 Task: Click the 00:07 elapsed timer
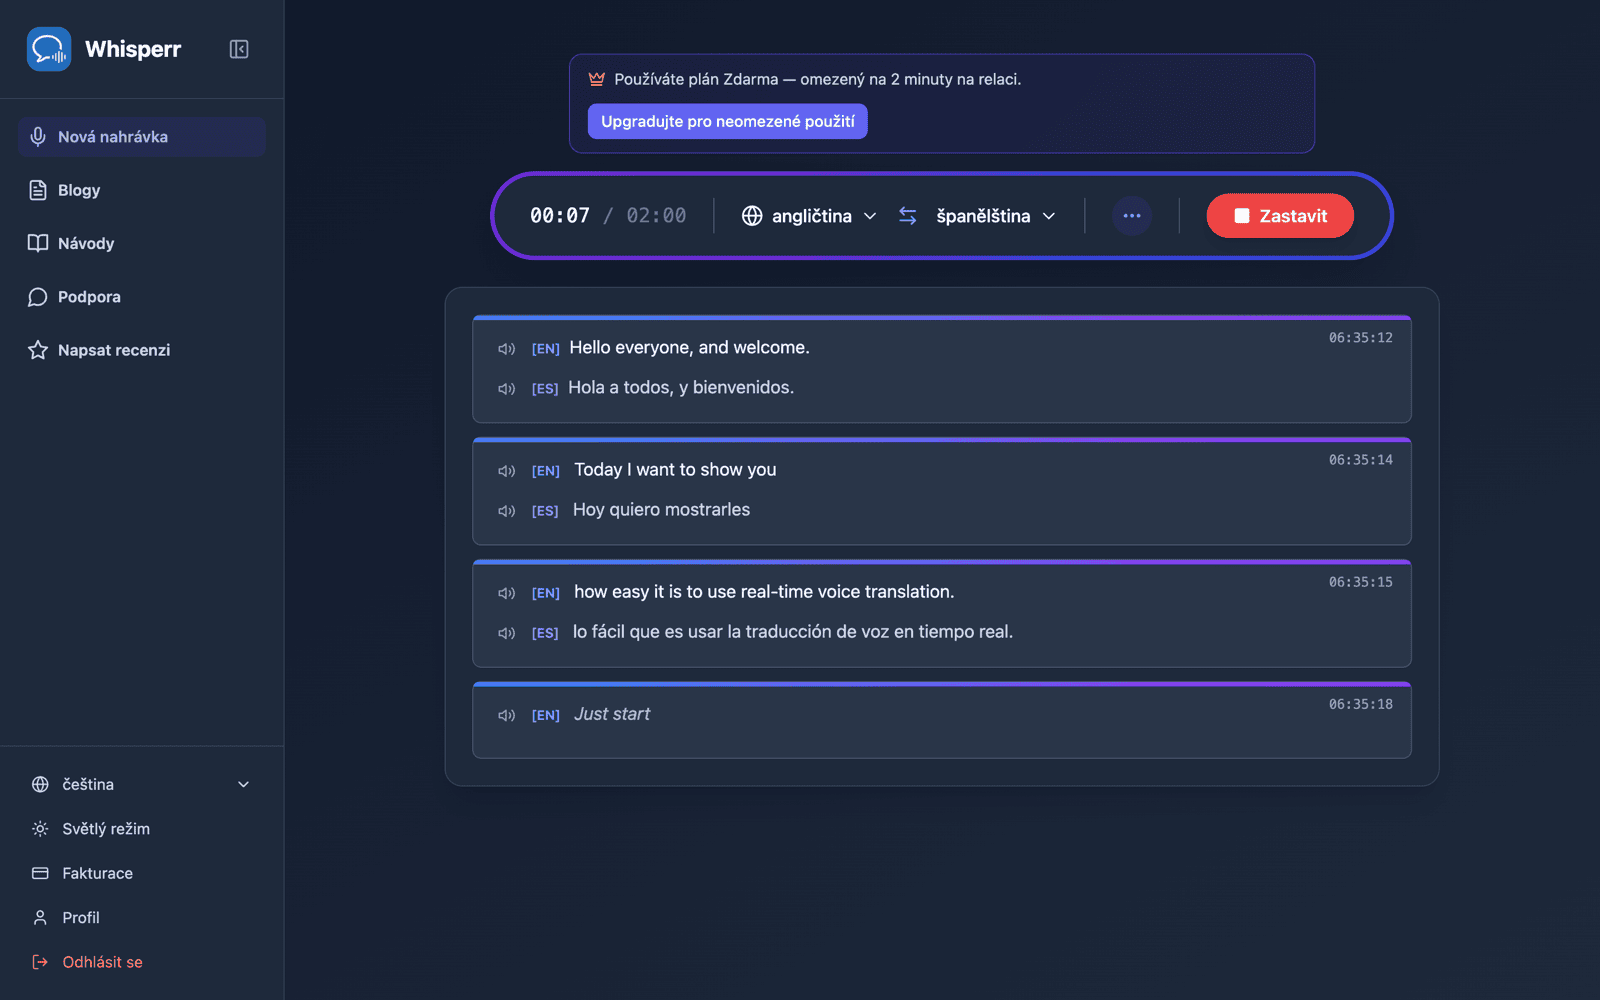(560, 216)
